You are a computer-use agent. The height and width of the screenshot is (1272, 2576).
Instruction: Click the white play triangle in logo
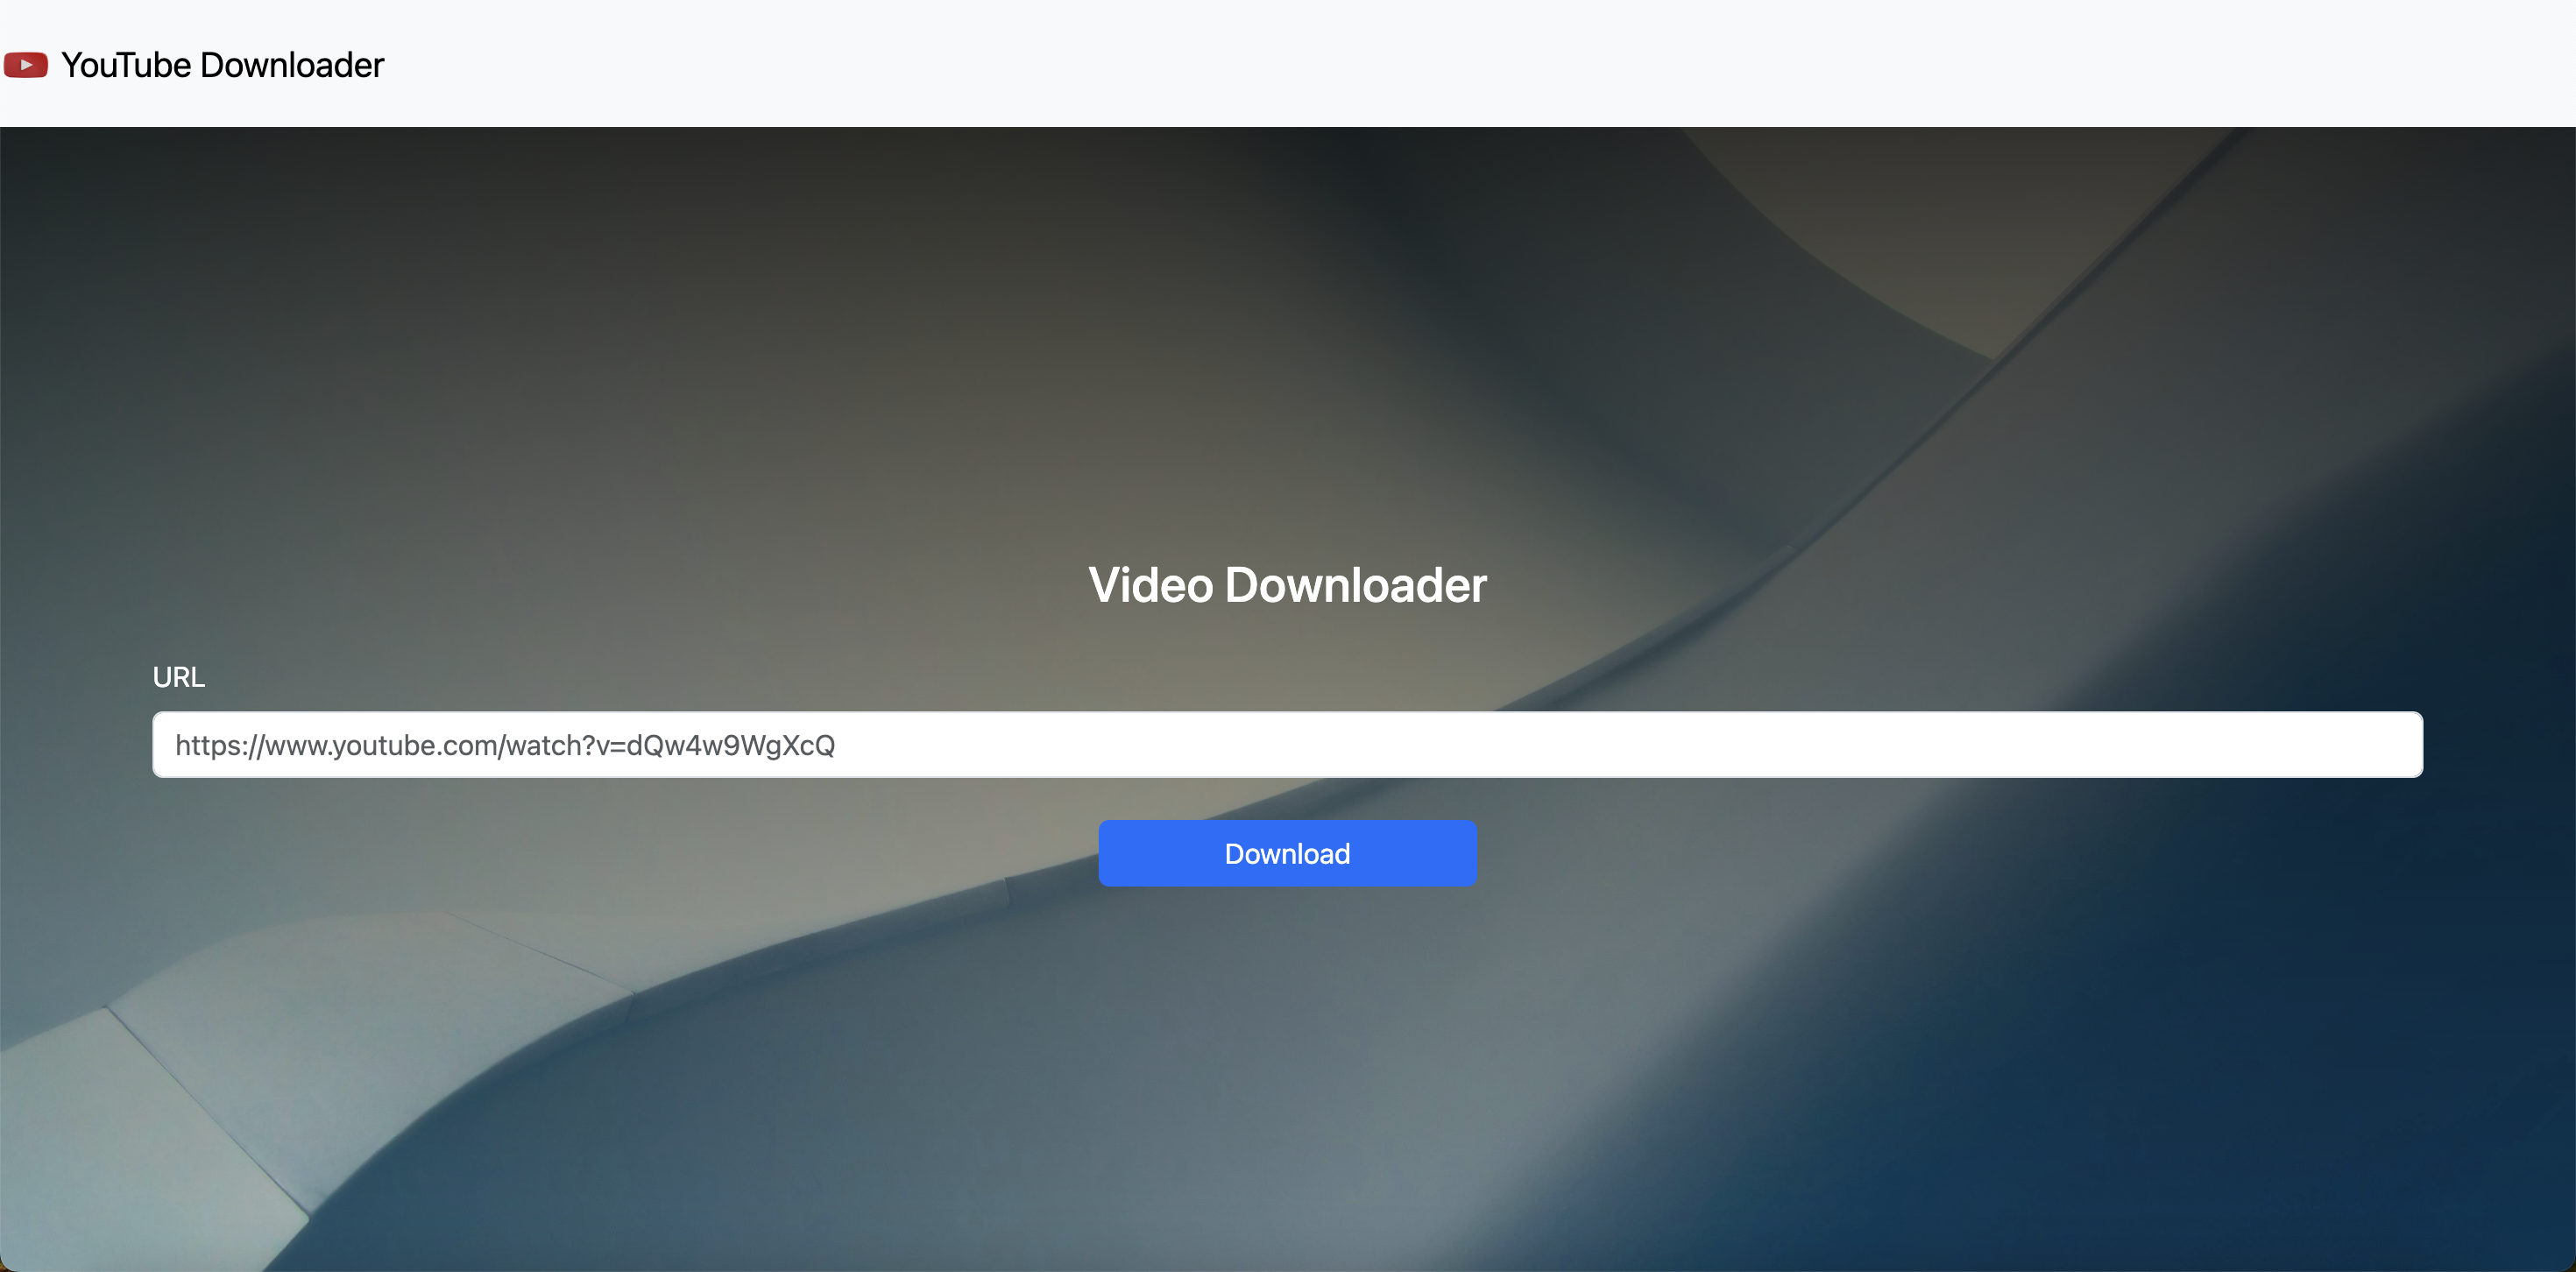pos(27,65)
